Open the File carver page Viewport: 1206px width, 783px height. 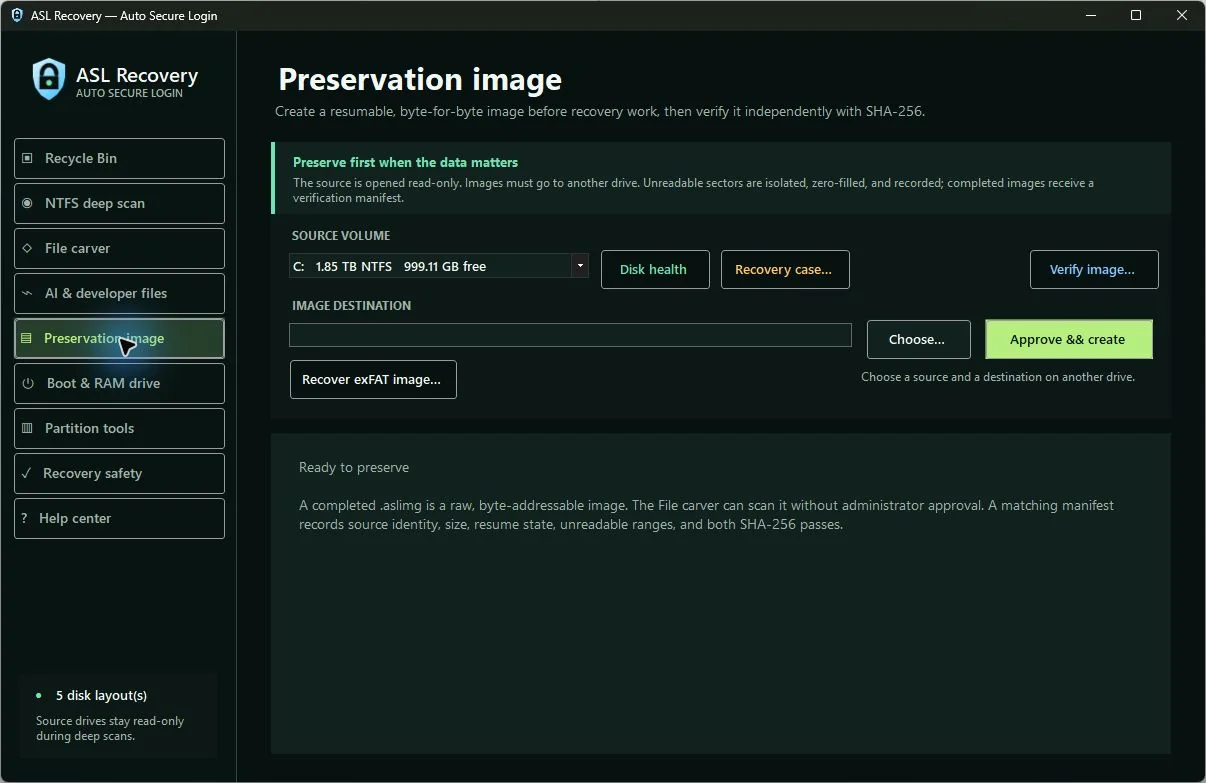coord(119,248)
